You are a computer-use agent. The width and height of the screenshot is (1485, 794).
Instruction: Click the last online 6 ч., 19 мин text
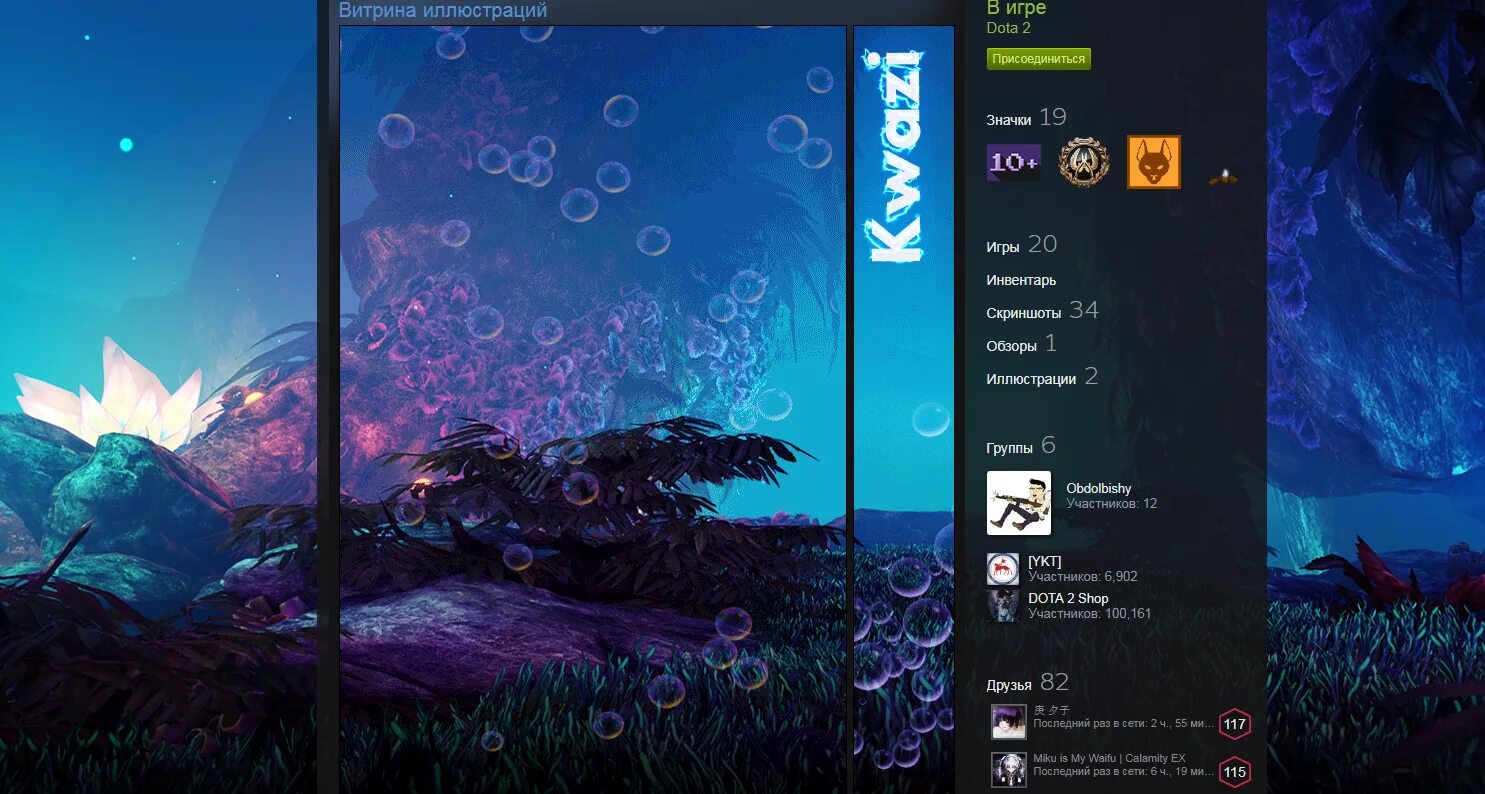(1124, 771)
